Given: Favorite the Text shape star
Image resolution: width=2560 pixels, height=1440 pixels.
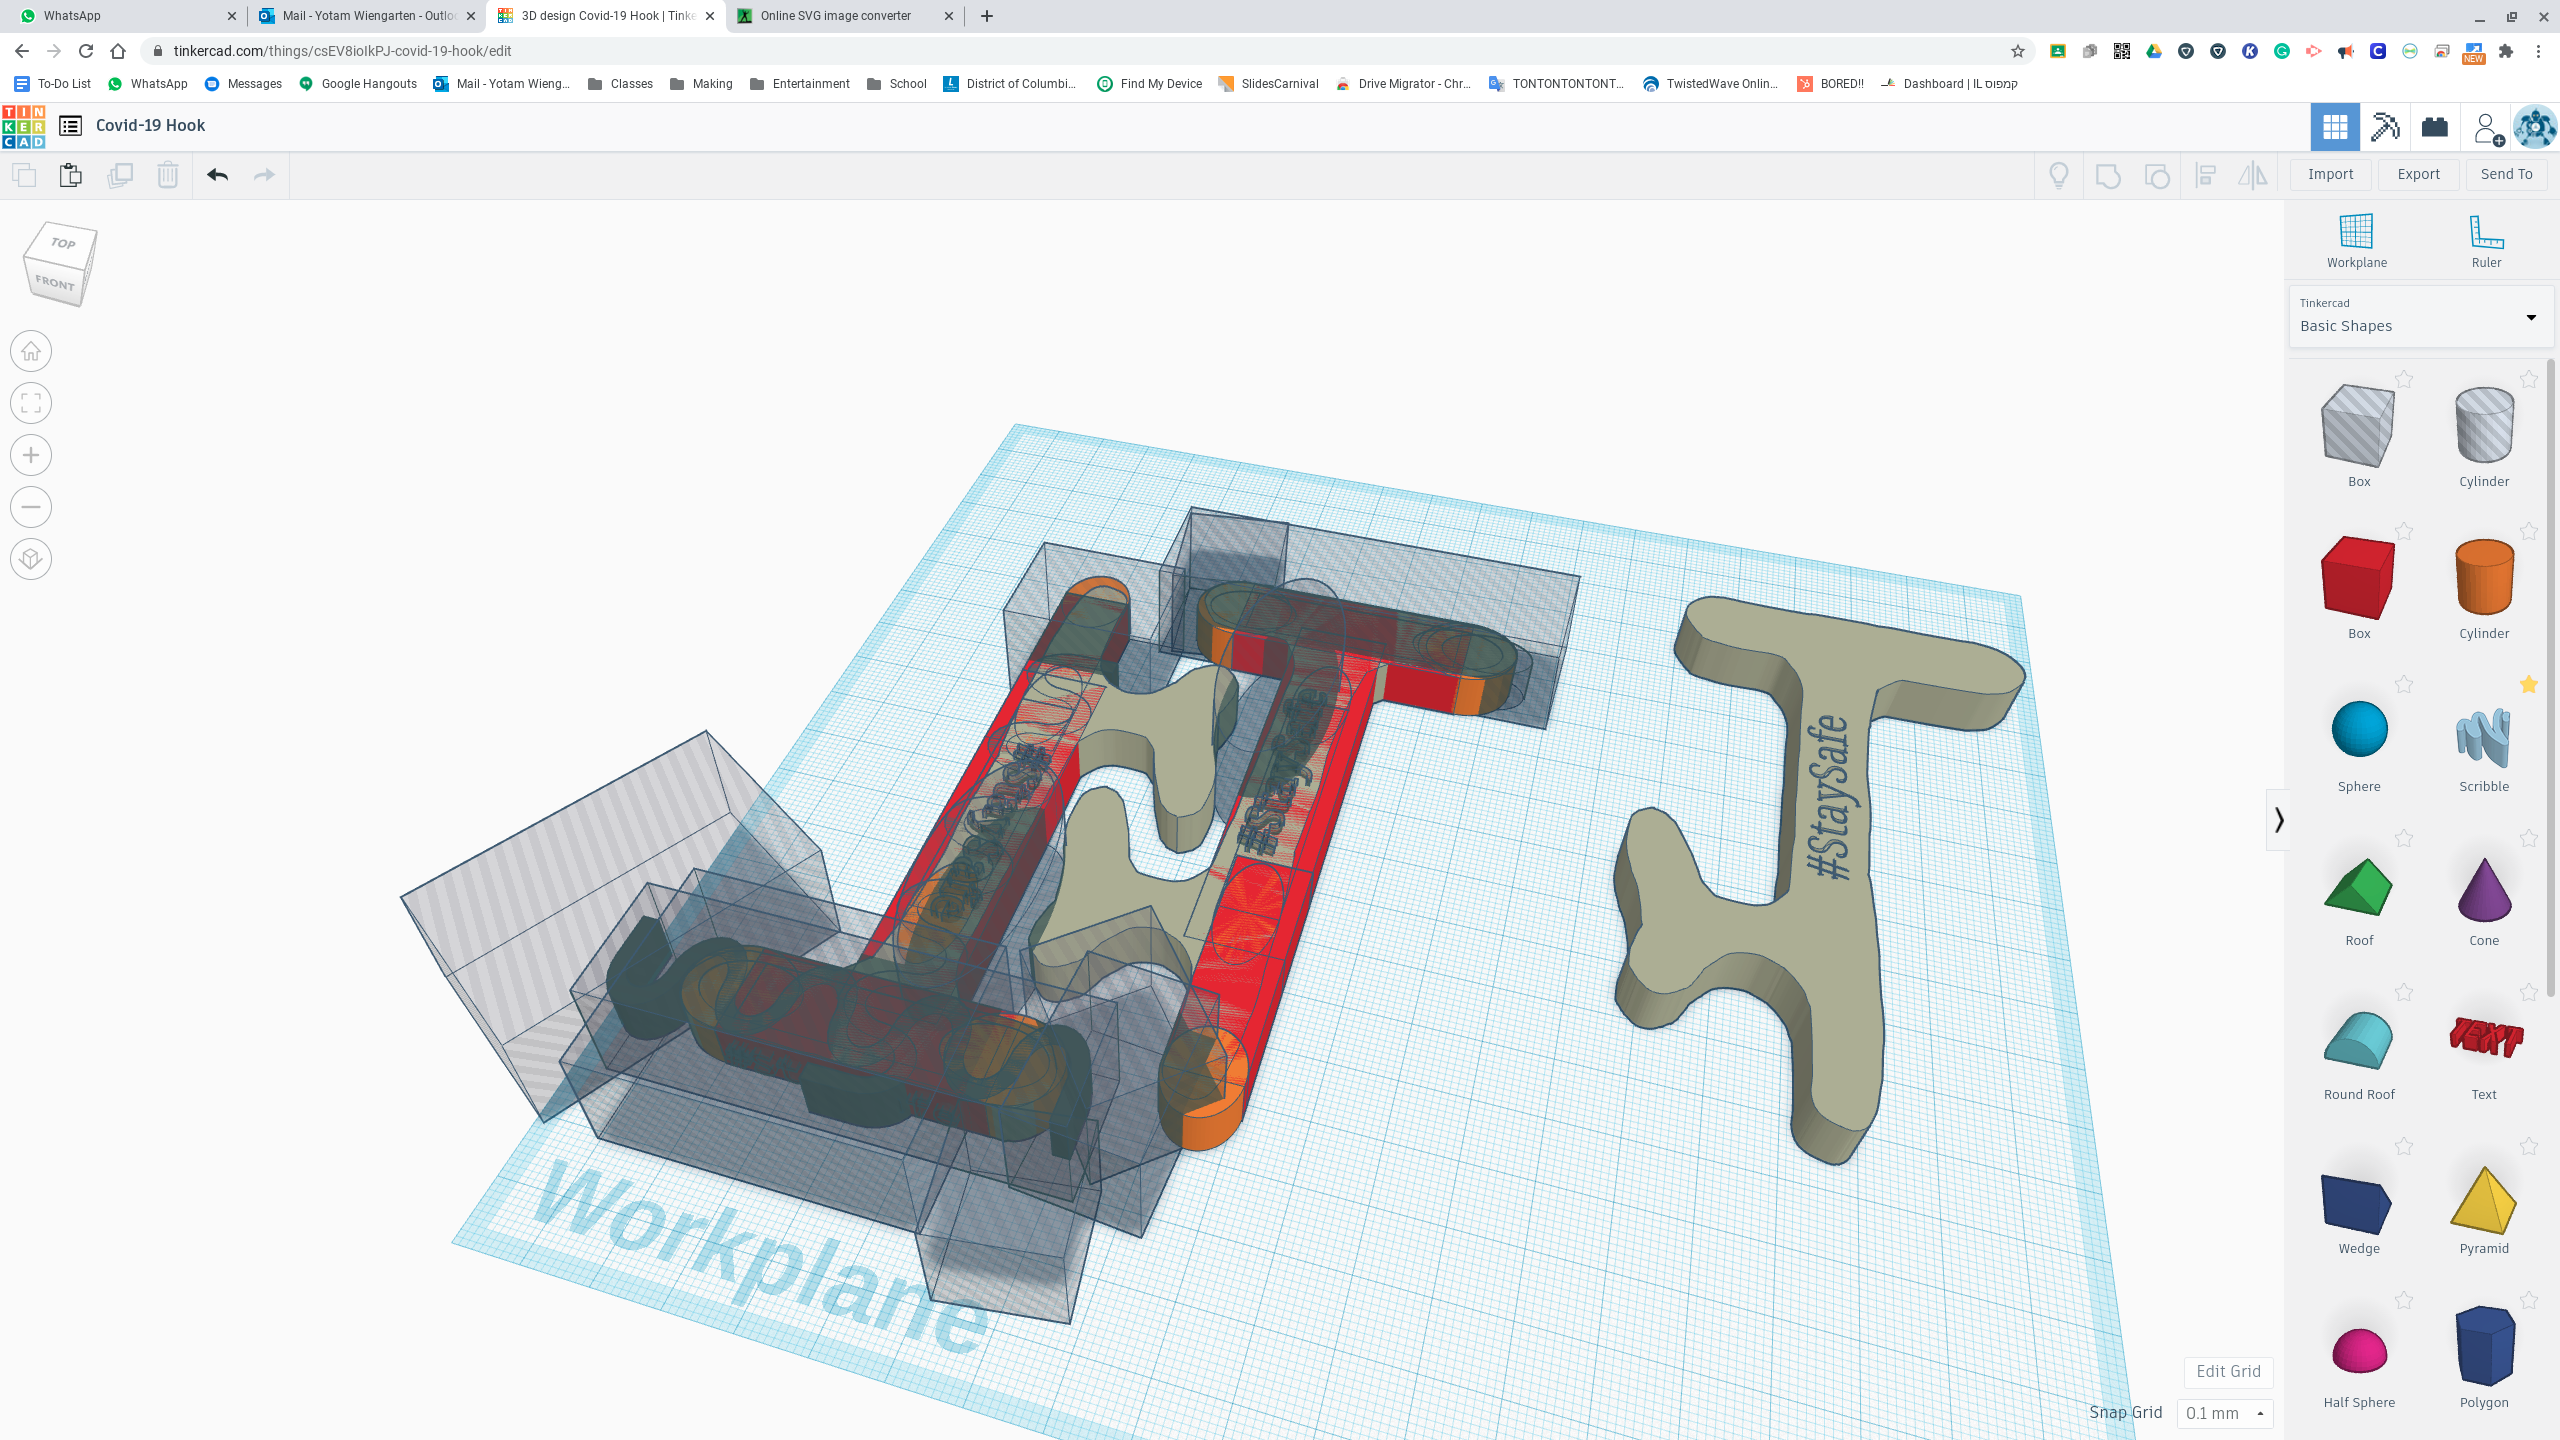Looking at the screenshot, I should pos(2529,992).
